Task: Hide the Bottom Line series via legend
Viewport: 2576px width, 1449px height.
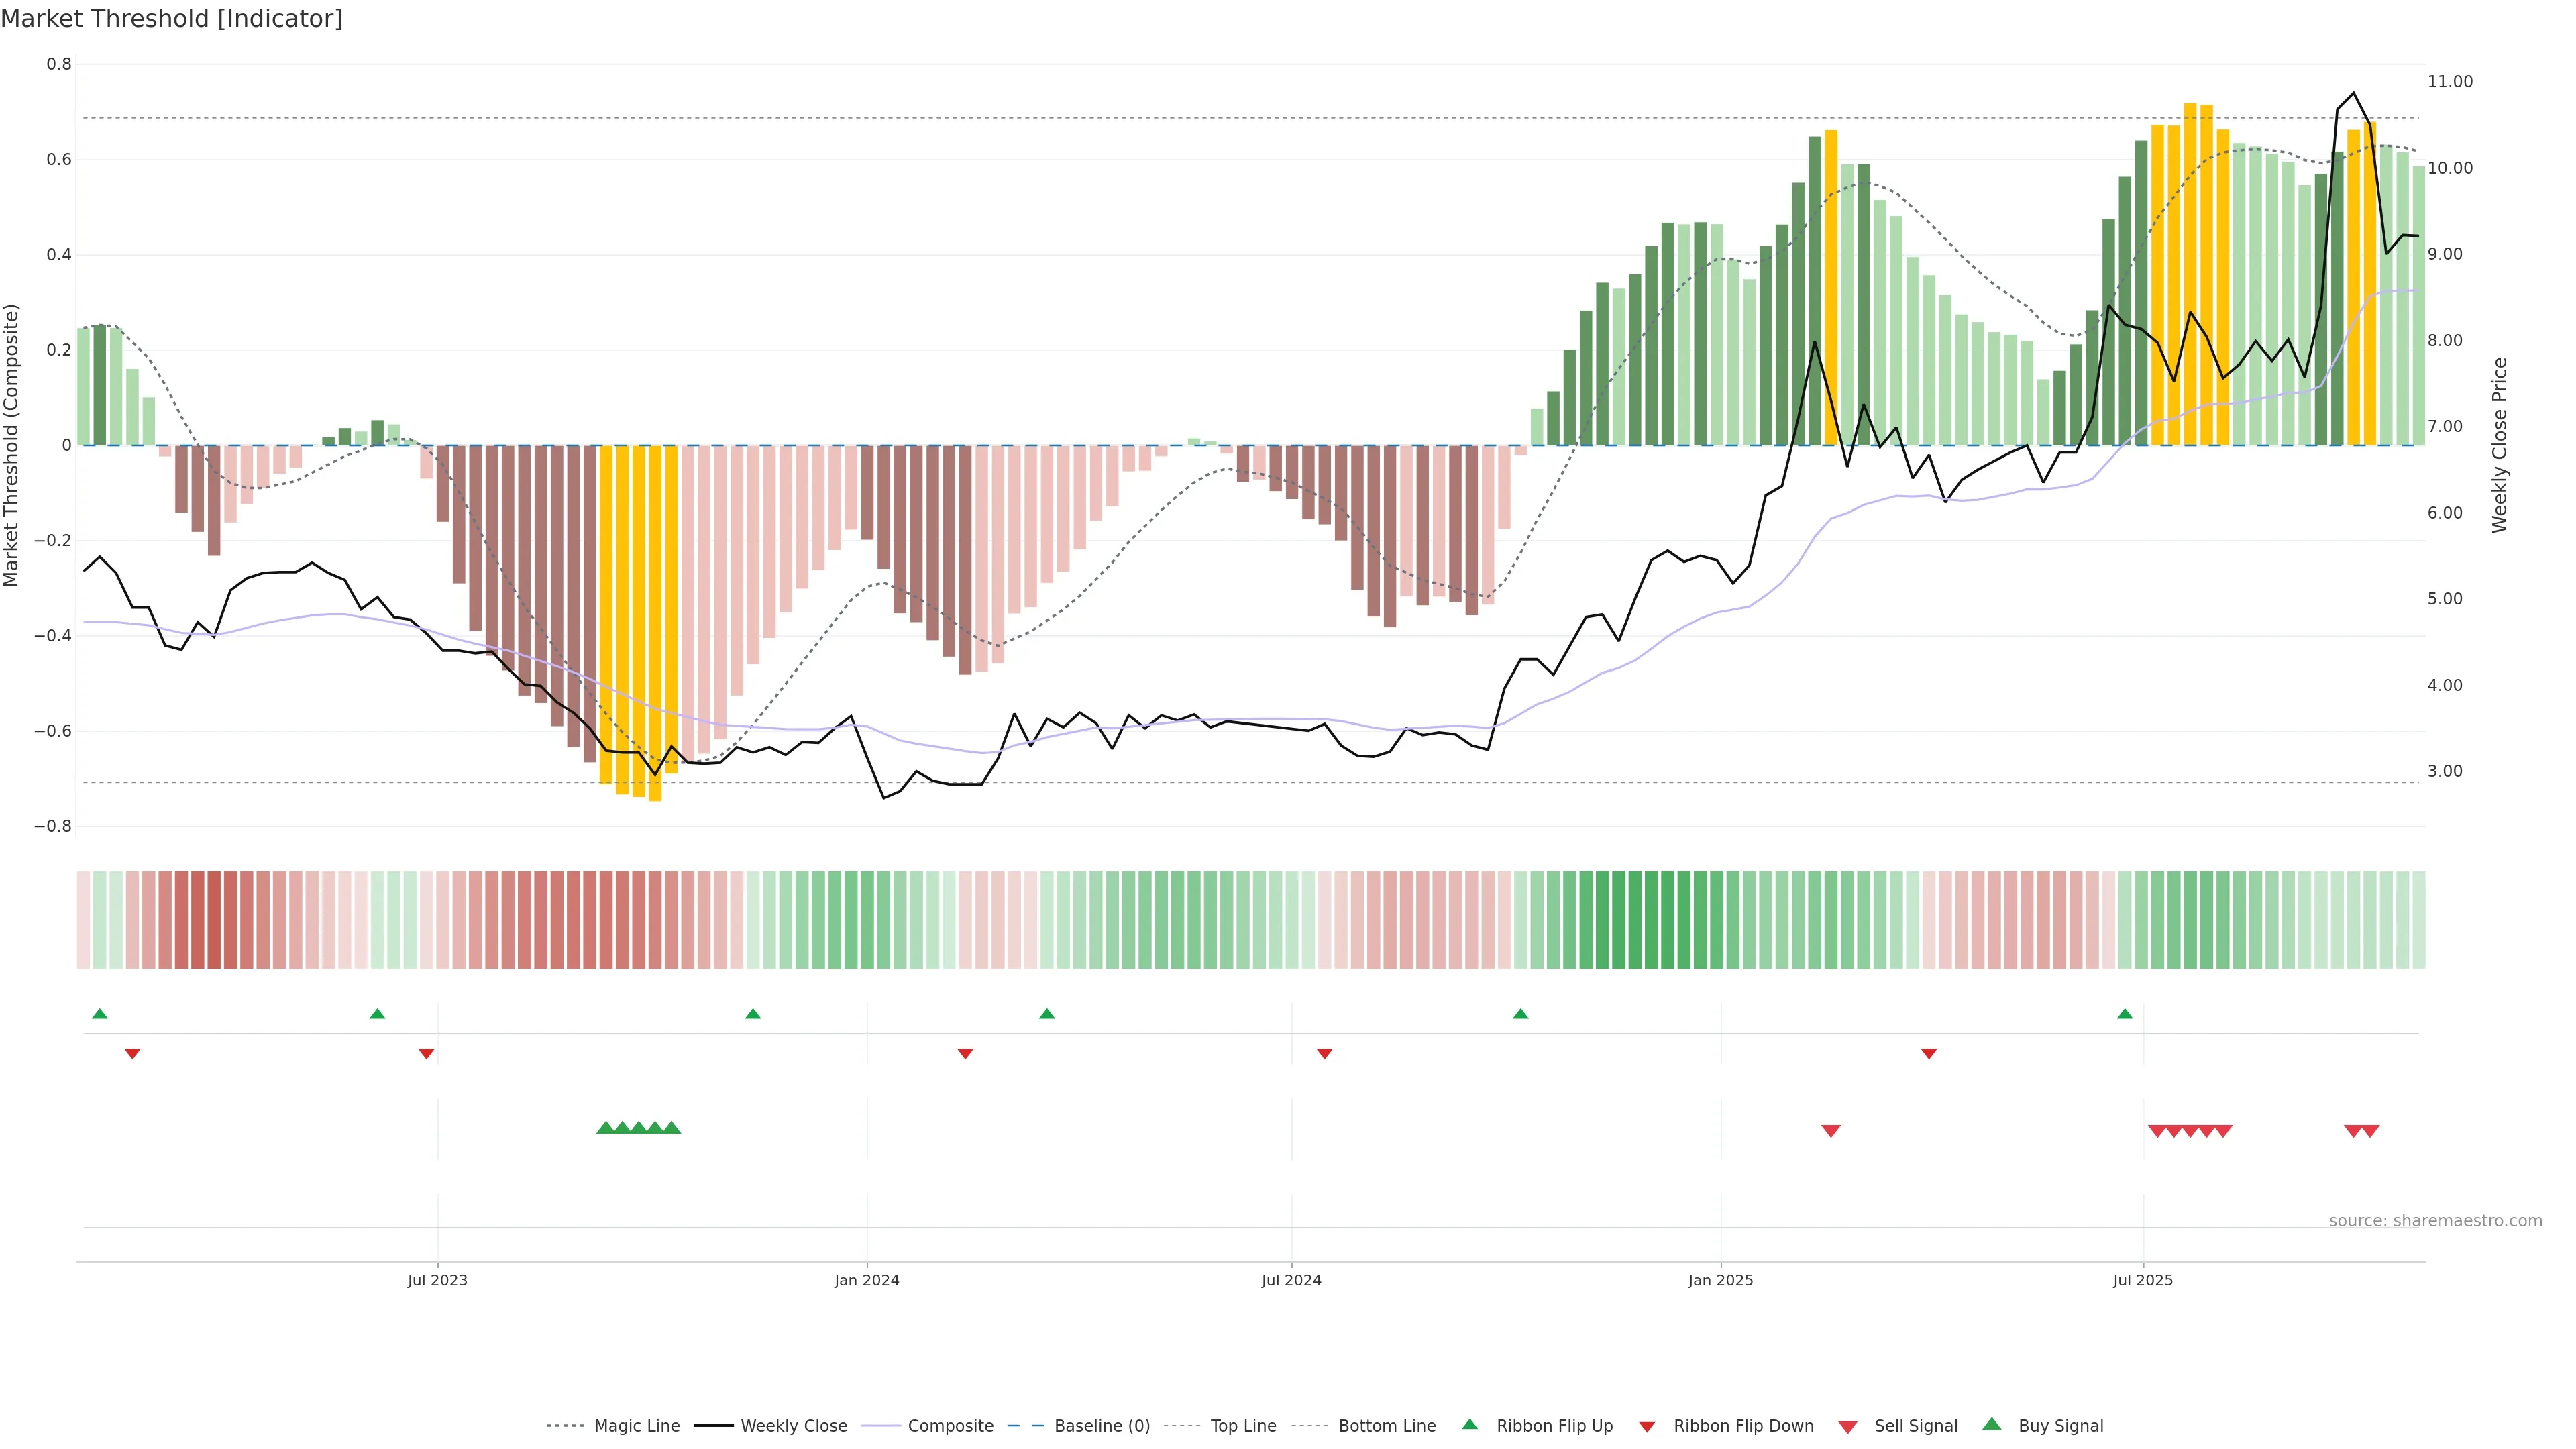Action: (x=1386, y=1426)
